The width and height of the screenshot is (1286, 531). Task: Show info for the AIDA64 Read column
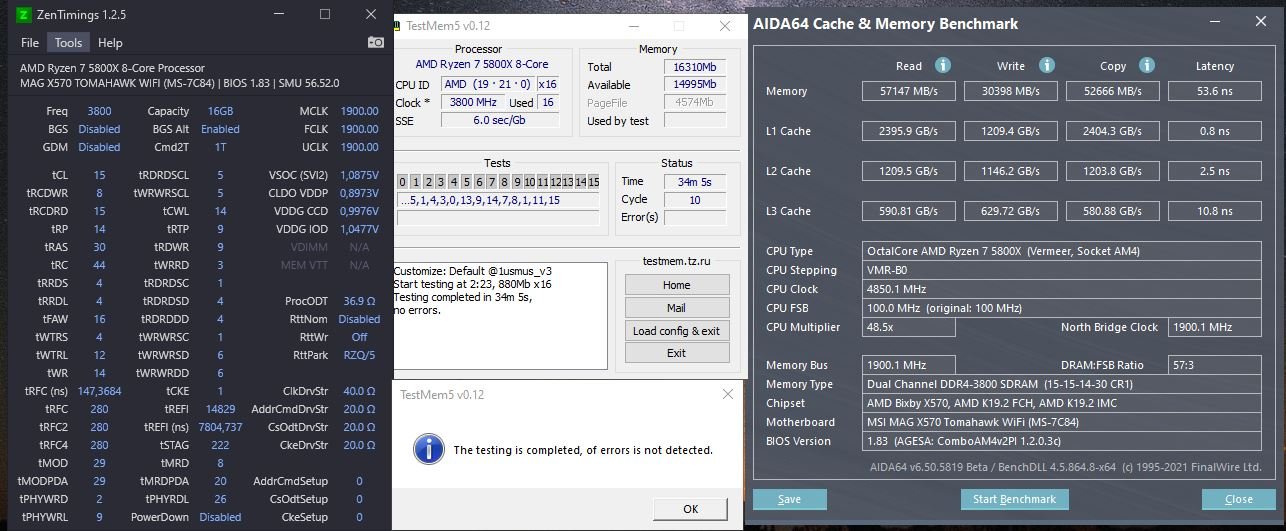tap(942, 65)
